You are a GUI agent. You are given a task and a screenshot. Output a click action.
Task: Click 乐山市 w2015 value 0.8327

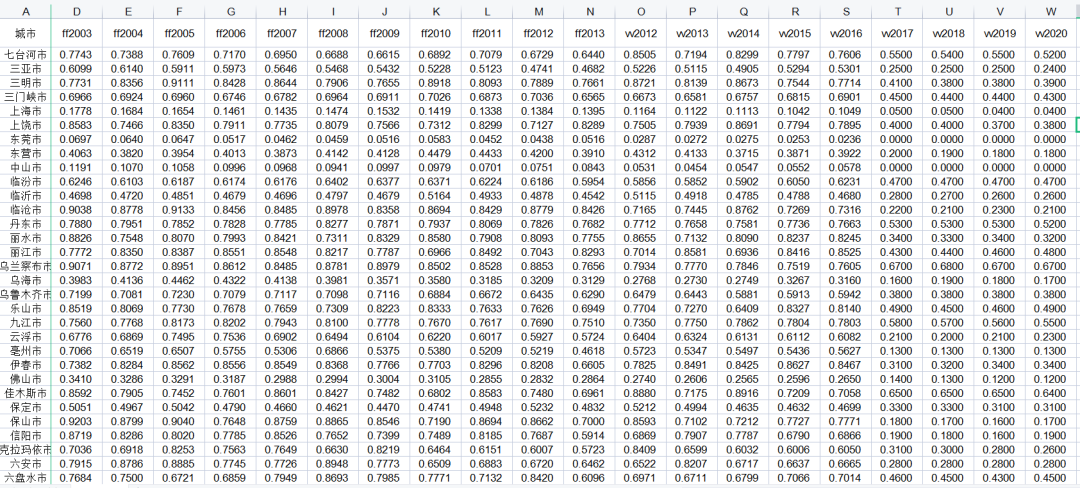(x=795, y=308)
